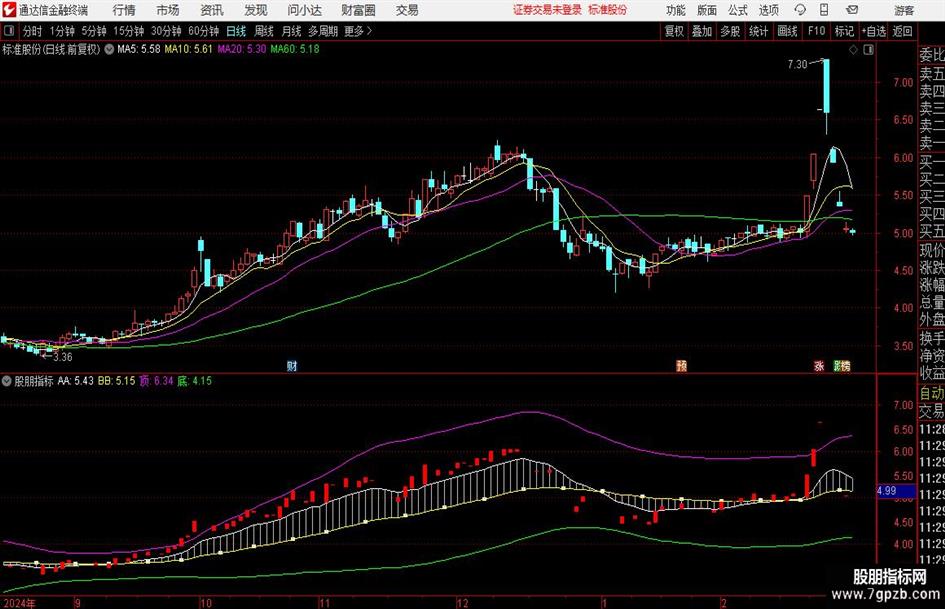
Task: Click the 股朋指标 indicator name label
Action: (34, 380)
